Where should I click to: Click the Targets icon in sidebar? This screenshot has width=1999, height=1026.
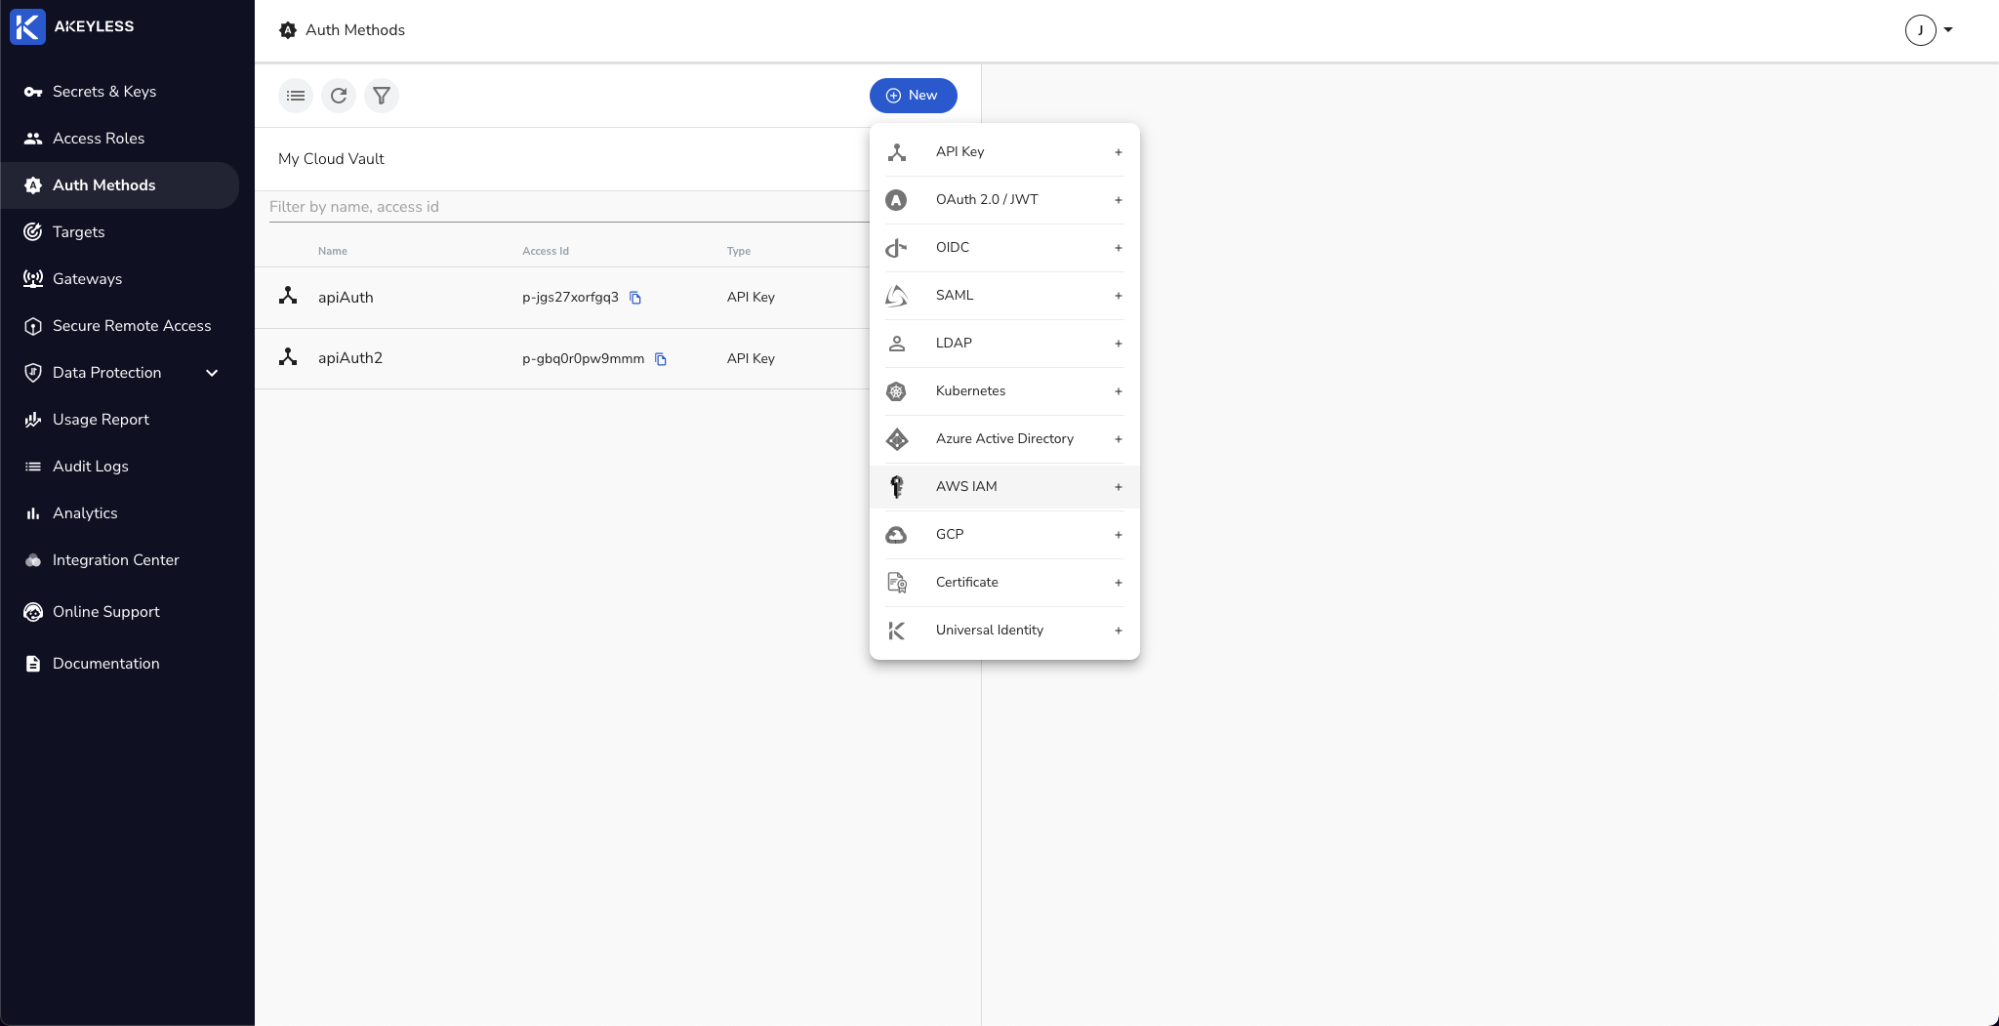[33, 232]
